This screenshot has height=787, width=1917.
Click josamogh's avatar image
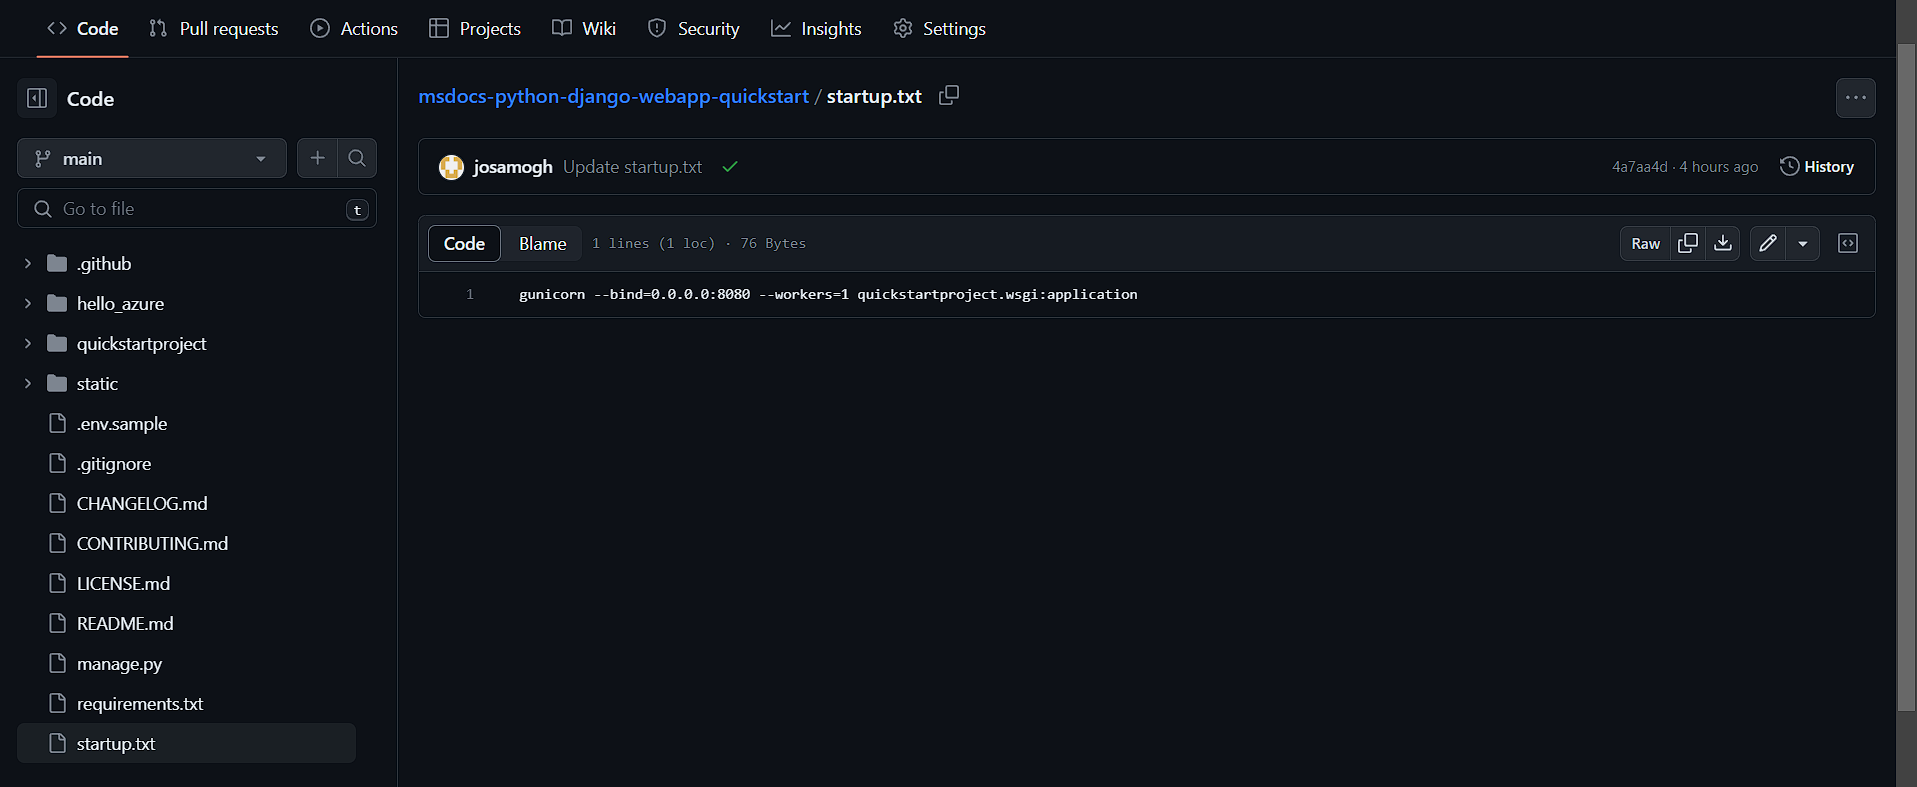[451, 167]
